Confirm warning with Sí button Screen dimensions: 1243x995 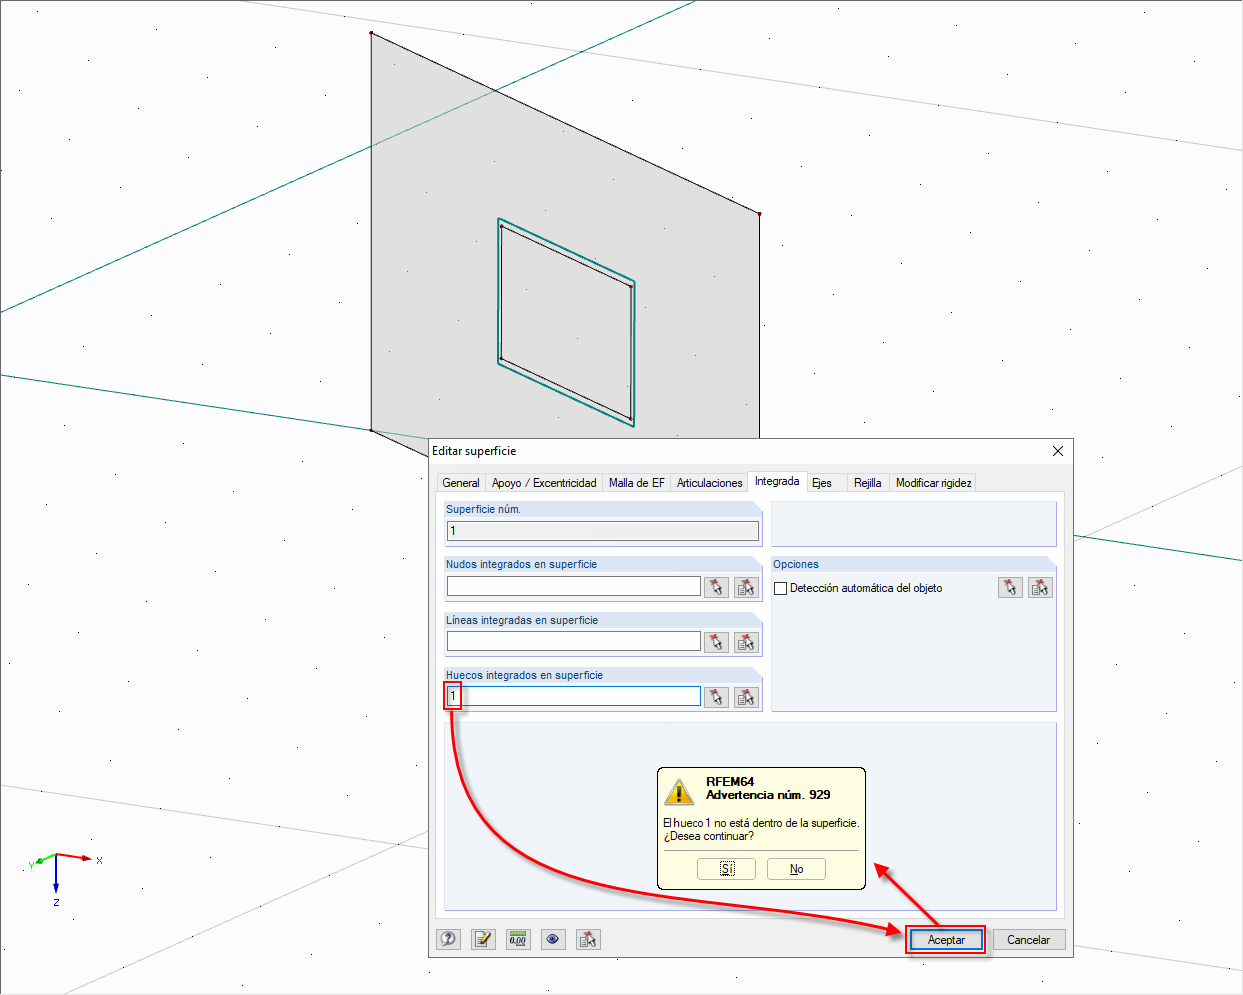[726, 869]
